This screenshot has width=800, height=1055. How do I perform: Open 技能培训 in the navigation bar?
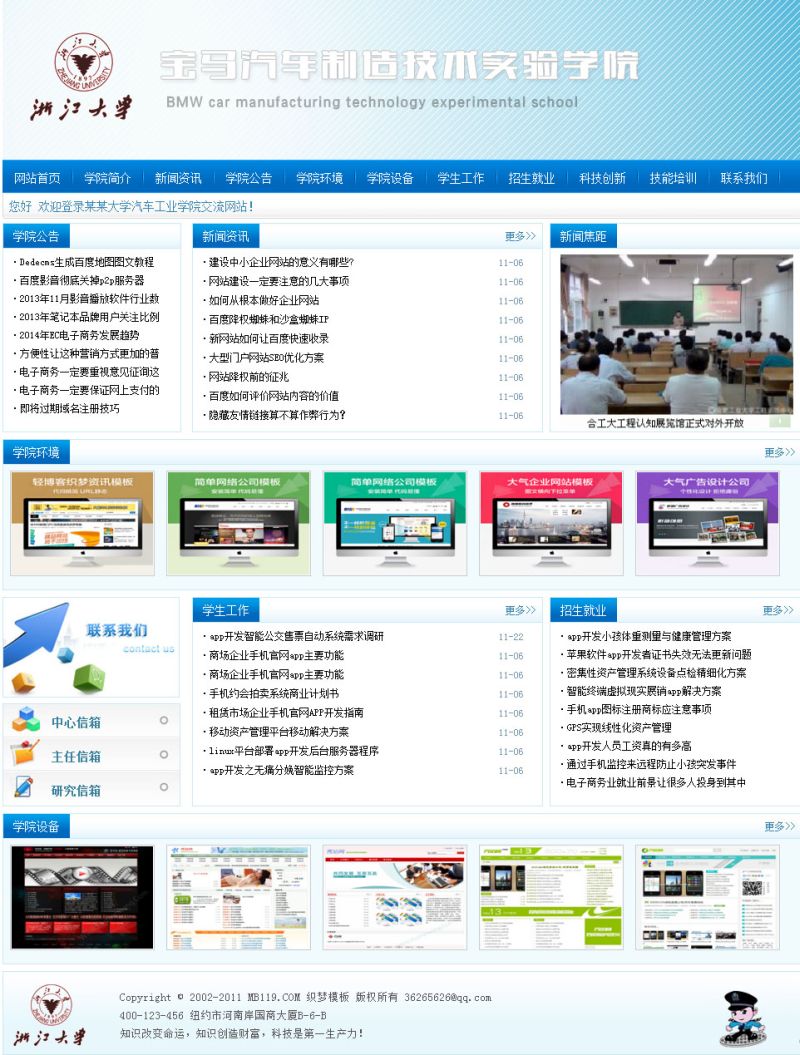coord(673,178)
